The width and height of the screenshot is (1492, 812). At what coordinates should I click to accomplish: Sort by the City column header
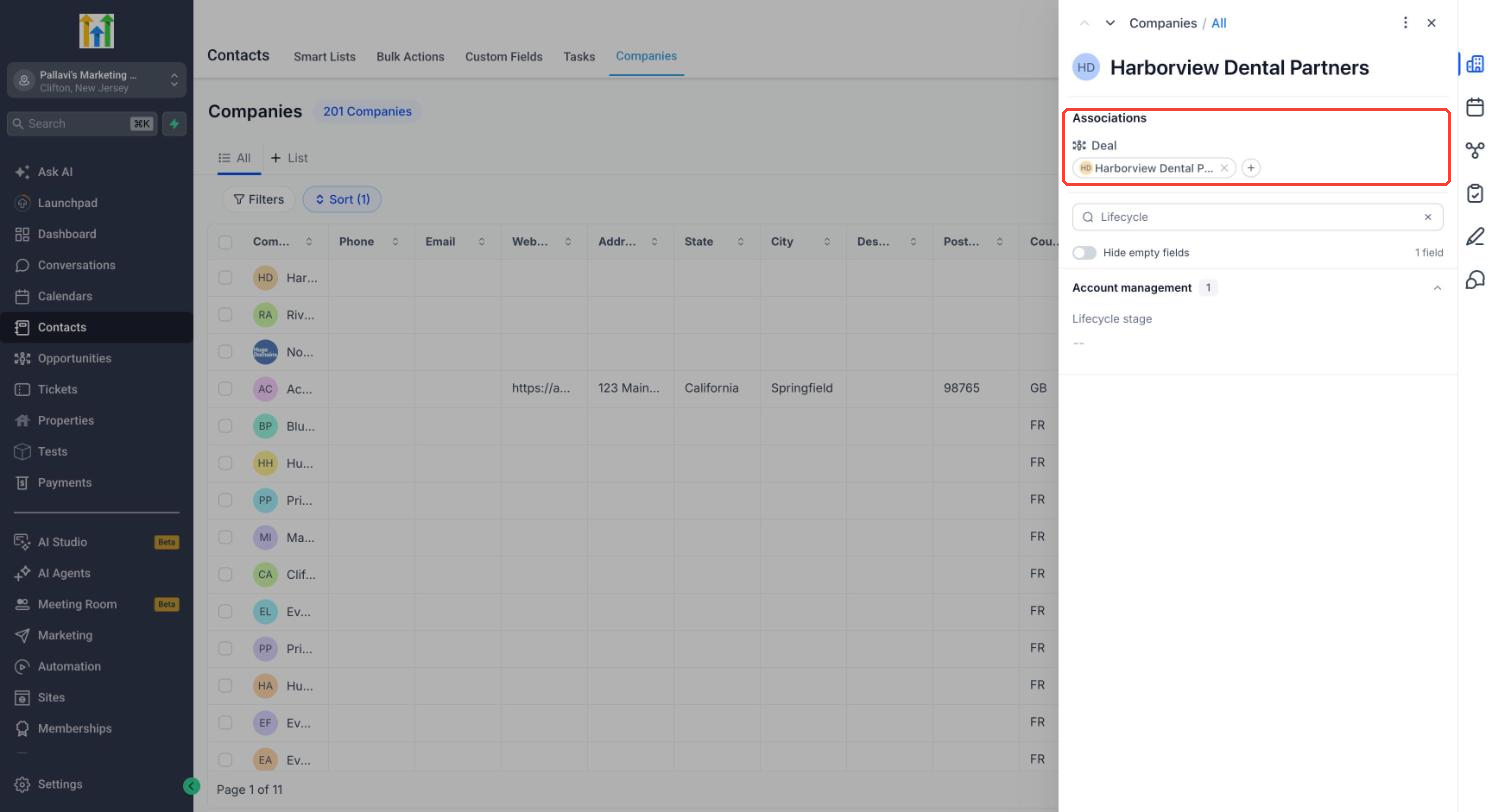[803, 242]
